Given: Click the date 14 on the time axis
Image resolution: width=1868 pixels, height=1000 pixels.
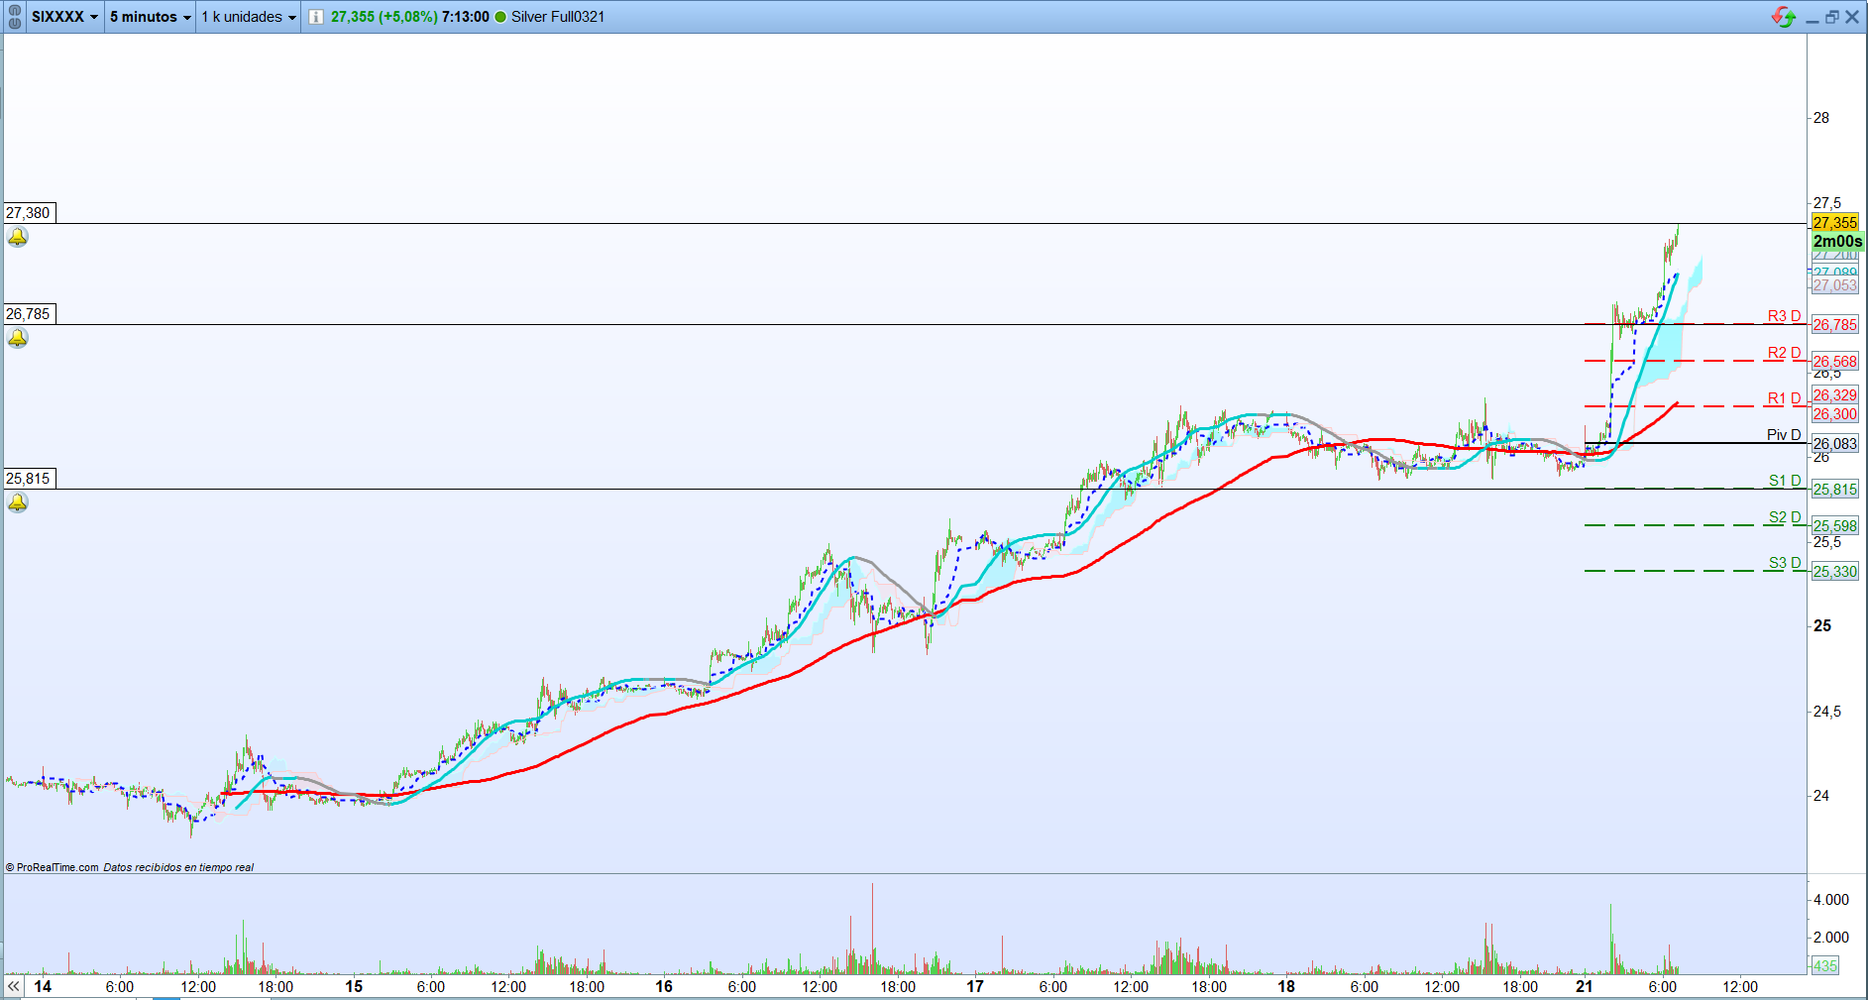Looking at the screenshot, I should pyautogui.click(x=42, y=987).
